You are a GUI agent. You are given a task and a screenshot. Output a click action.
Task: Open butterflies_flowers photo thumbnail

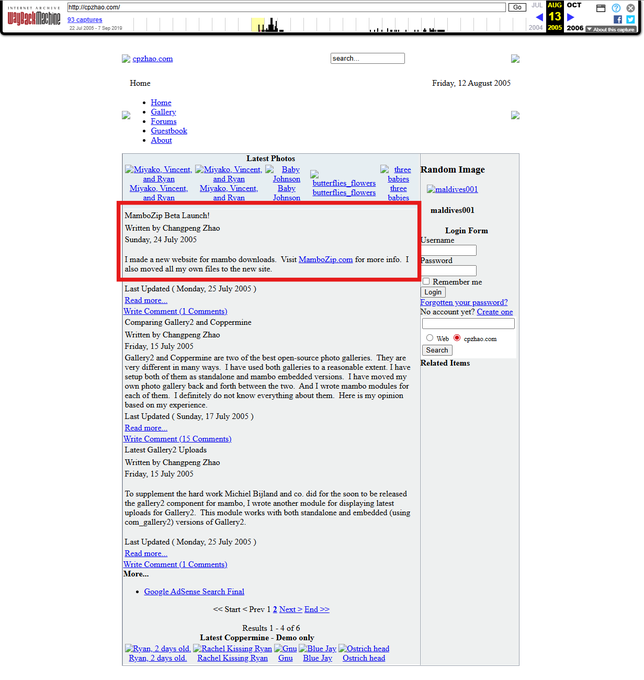tap(343, 178)
